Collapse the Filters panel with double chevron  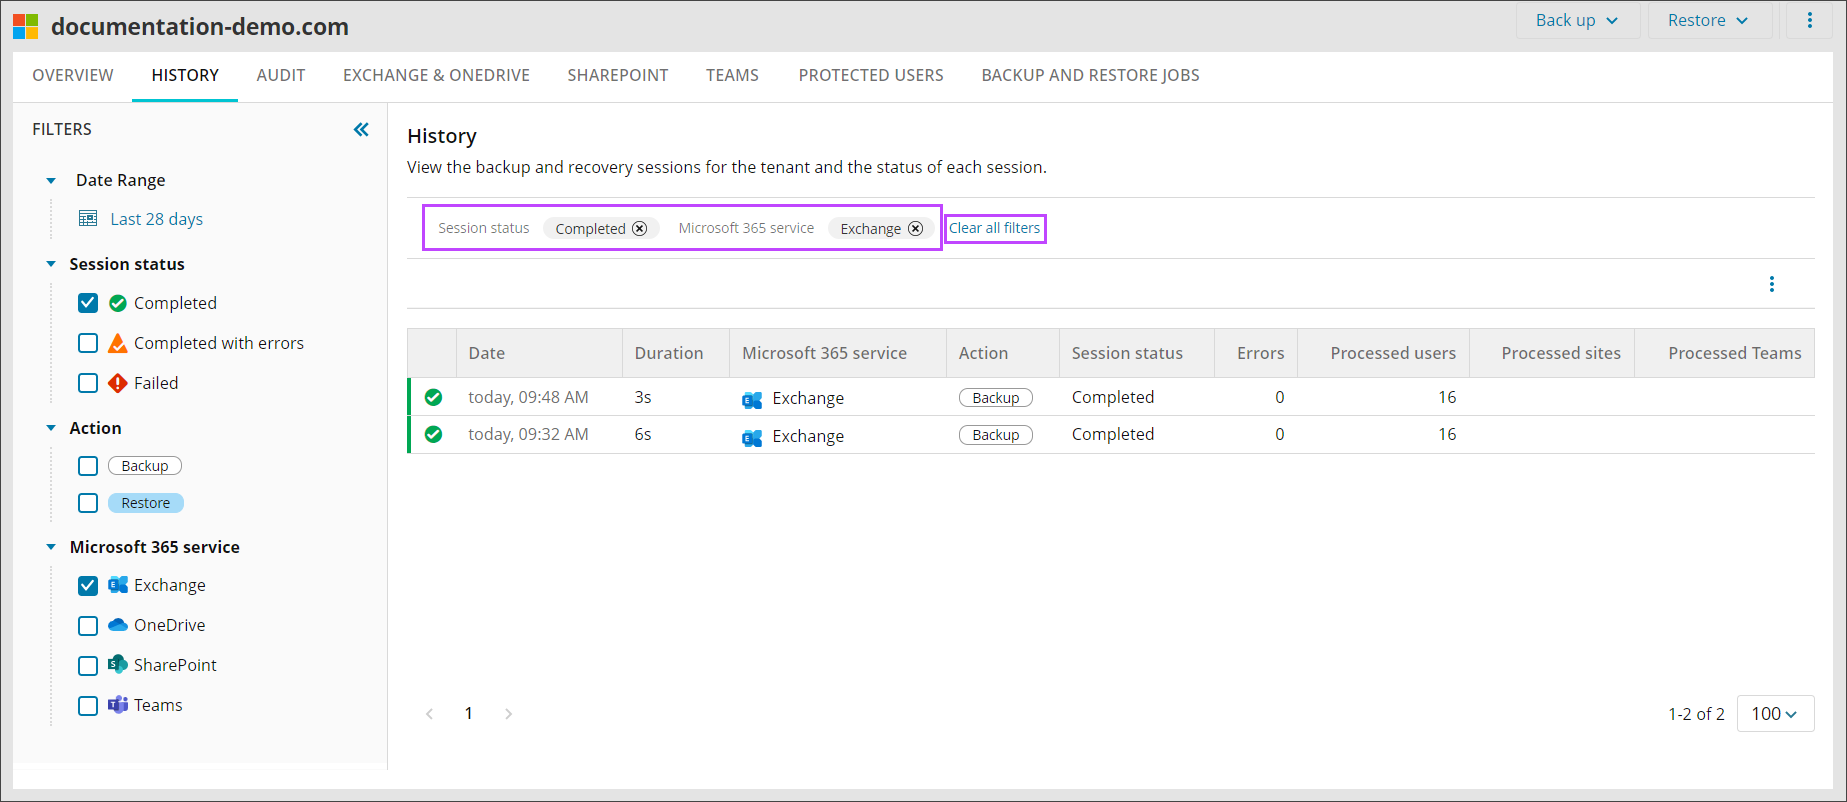click(x=361, y=129)
